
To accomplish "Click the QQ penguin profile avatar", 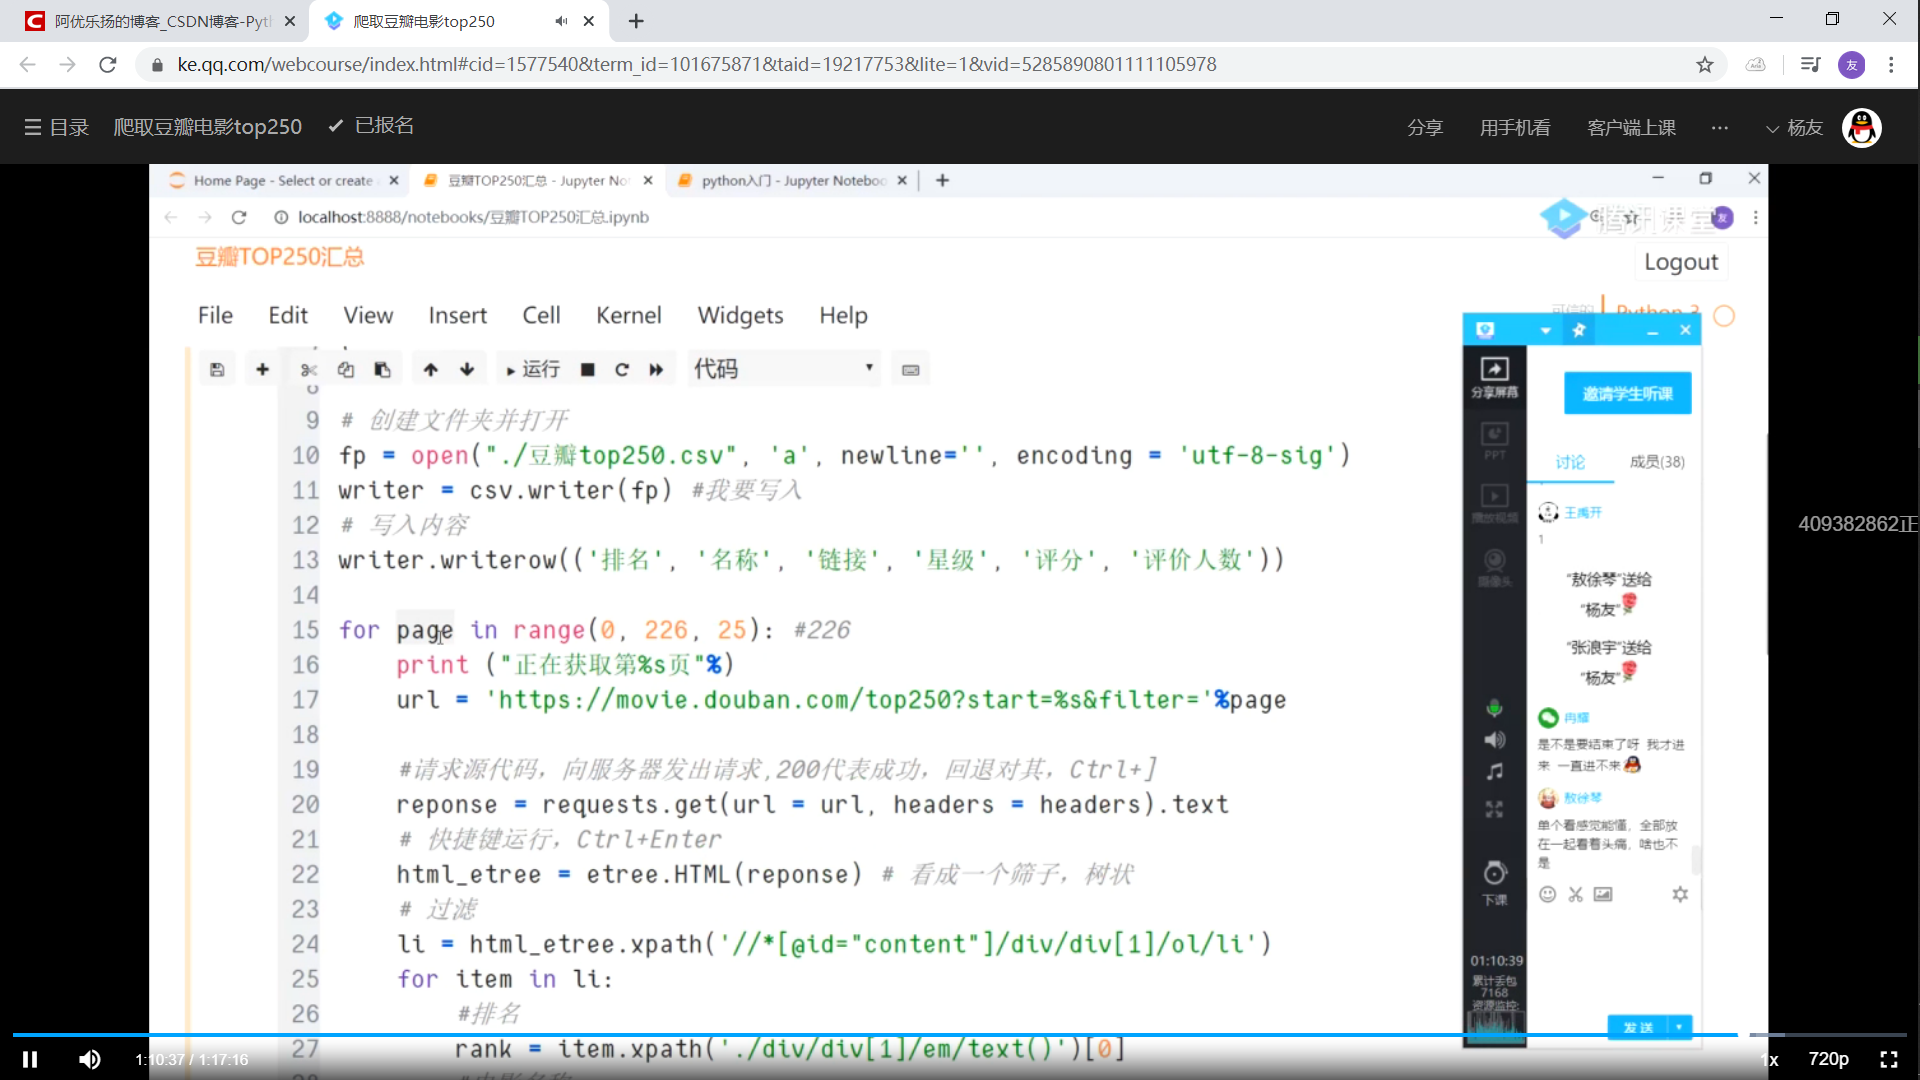I will click(x=1861, y=128).
